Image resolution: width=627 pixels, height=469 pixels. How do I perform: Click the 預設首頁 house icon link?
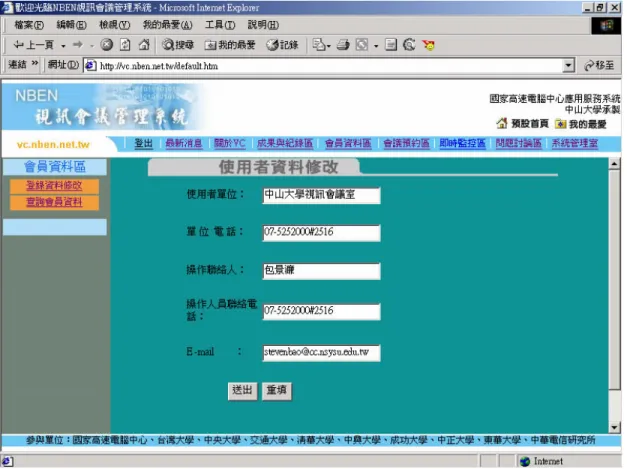[x=501, y=123]
